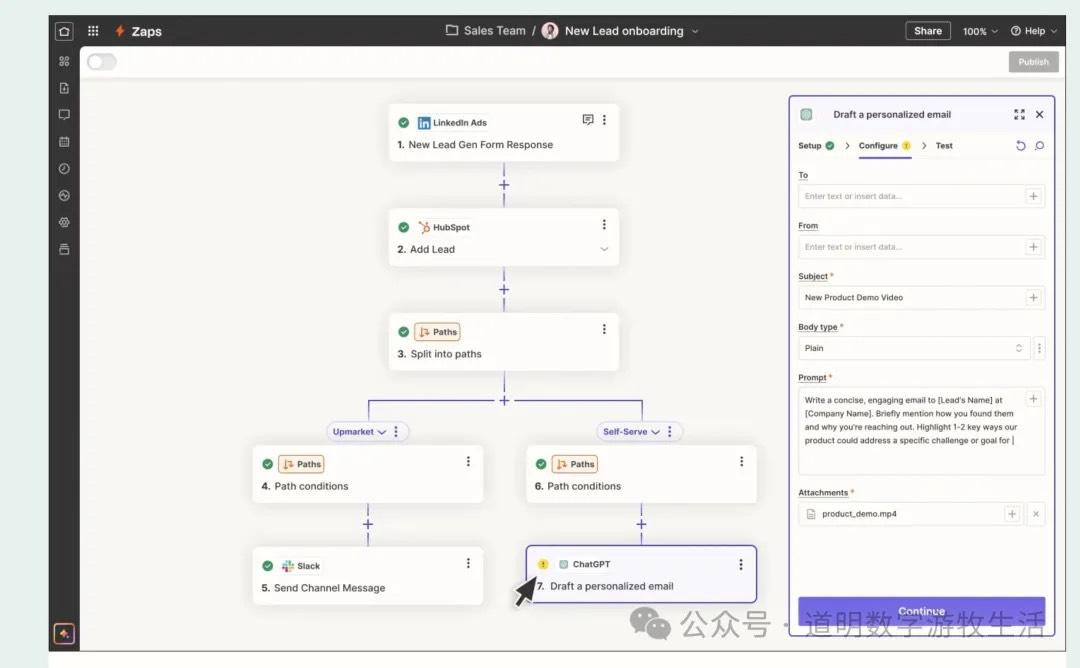Open the apps grid menu
This screenshot has height=668, width=1080.
[94, 31]
